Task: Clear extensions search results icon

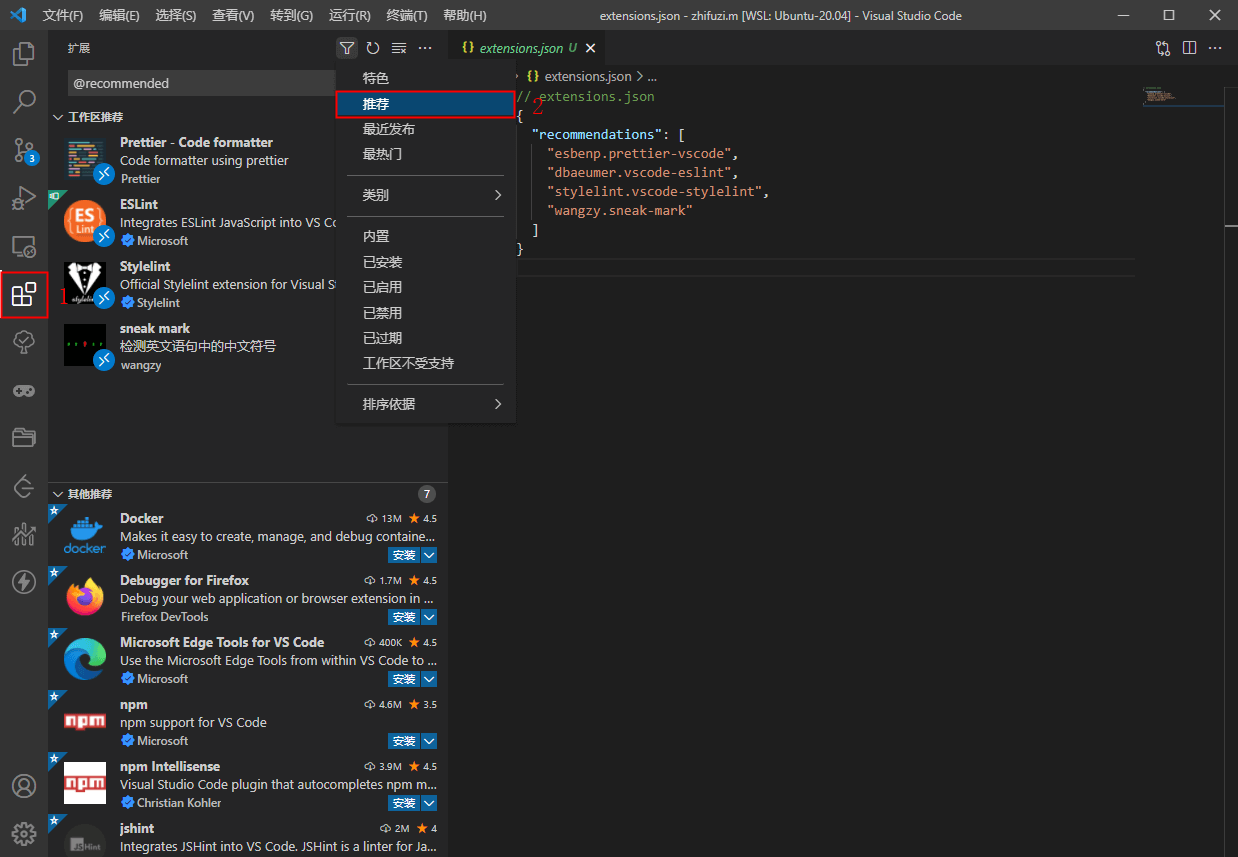Action: pos(399,48)
